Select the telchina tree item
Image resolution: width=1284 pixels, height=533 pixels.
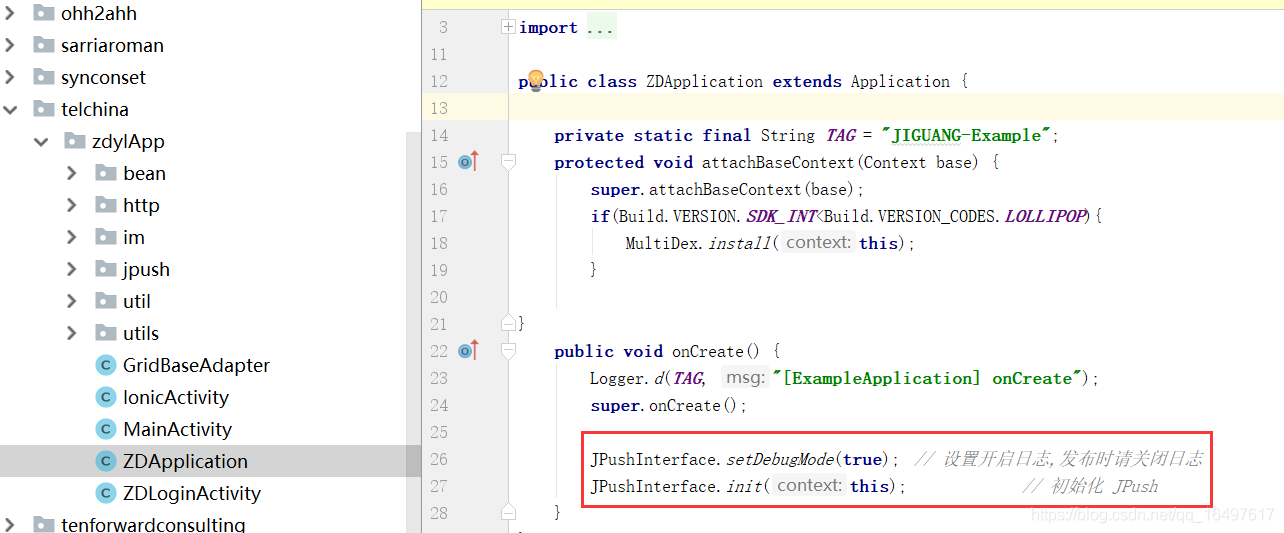[x=95, y=109]
